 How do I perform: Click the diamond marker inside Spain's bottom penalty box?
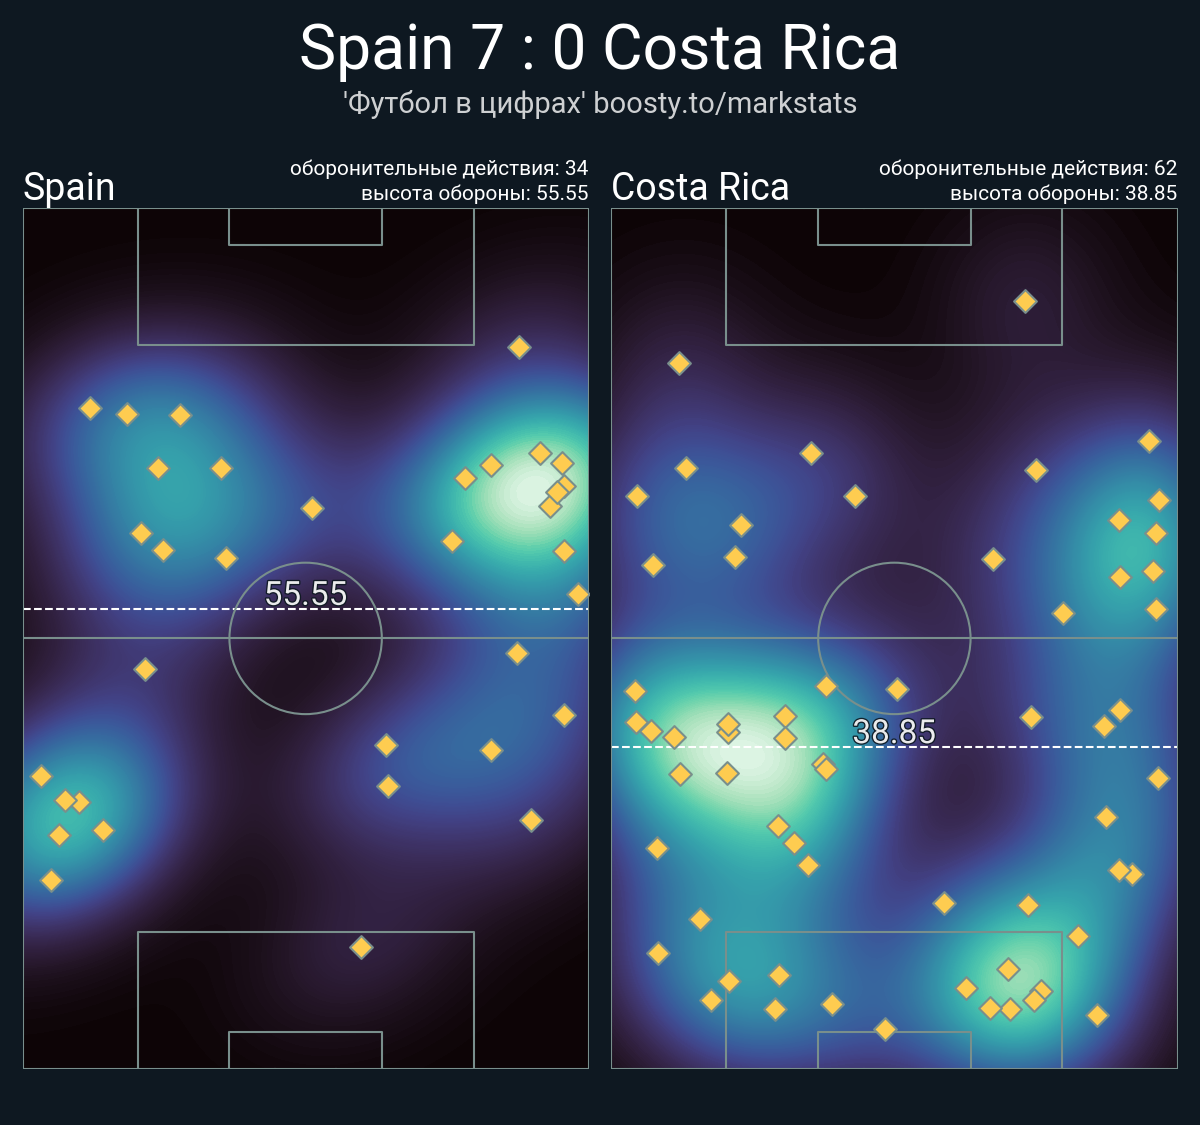[x=362, y=947]
